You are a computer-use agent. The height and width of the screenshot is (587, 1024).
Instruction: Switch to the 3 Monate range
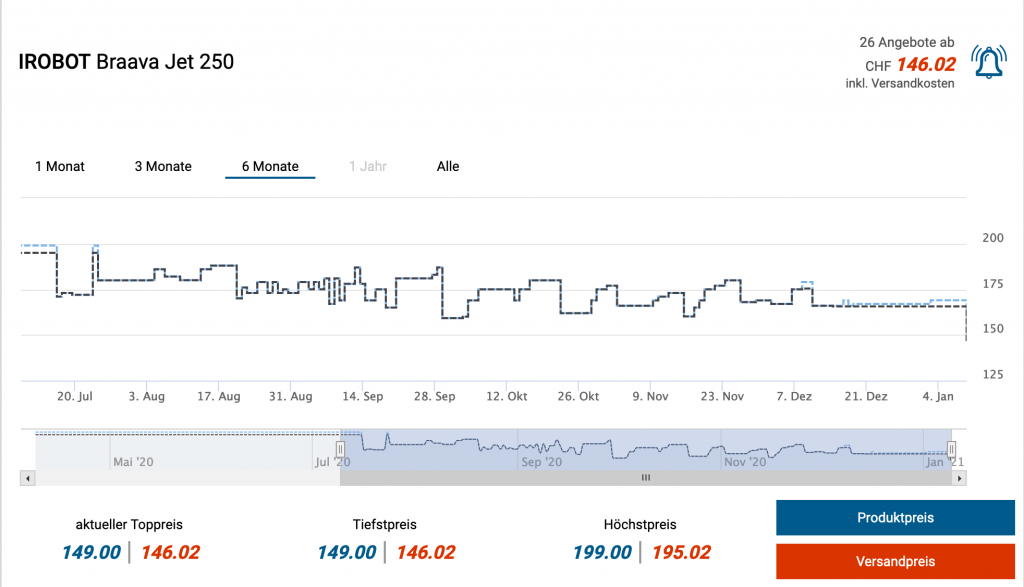(x=163, y=166)
